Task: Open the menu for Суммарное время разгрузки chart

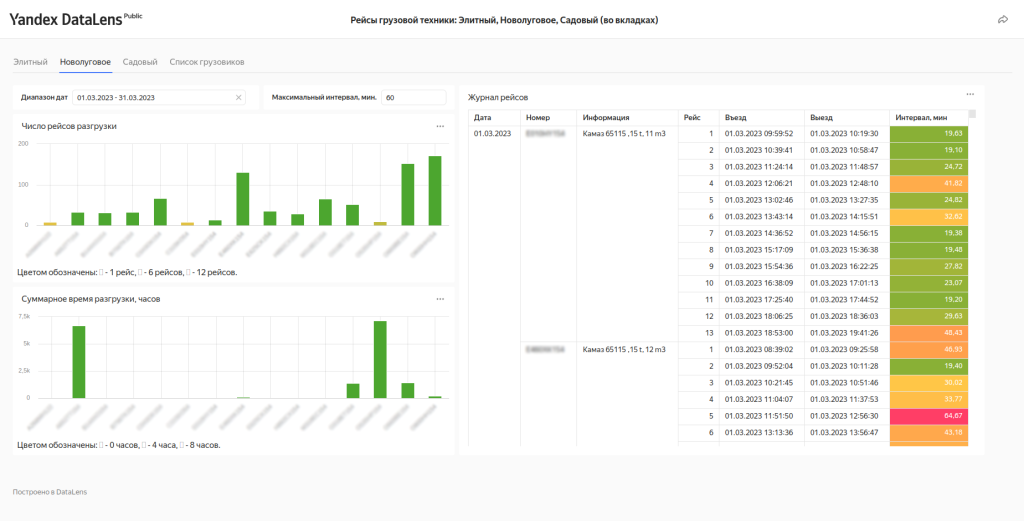Action: point(440,299)
